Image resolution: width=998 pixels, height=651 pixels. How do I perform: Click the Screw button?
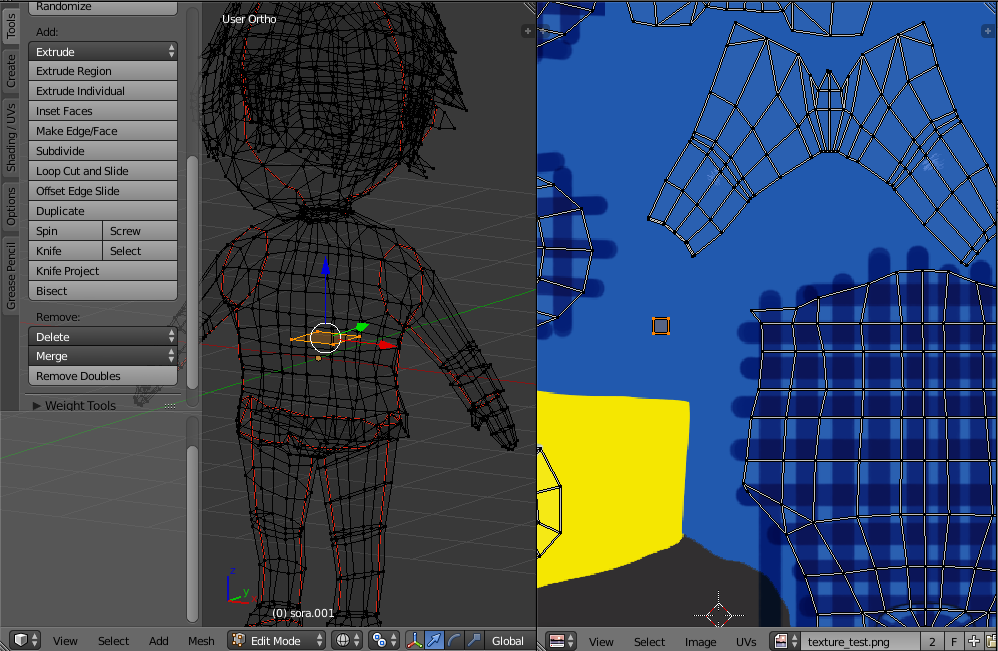pyautogui.click(x=140, y=231)
